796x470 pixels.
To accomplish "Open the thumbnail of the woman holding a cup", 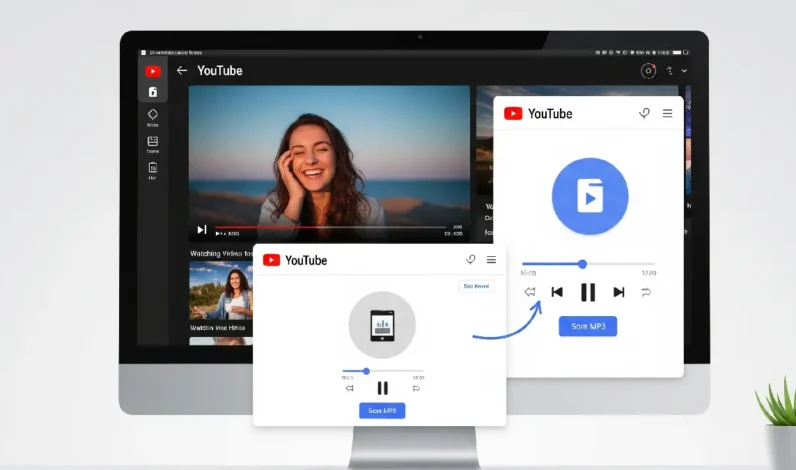I will coord(221,290).
